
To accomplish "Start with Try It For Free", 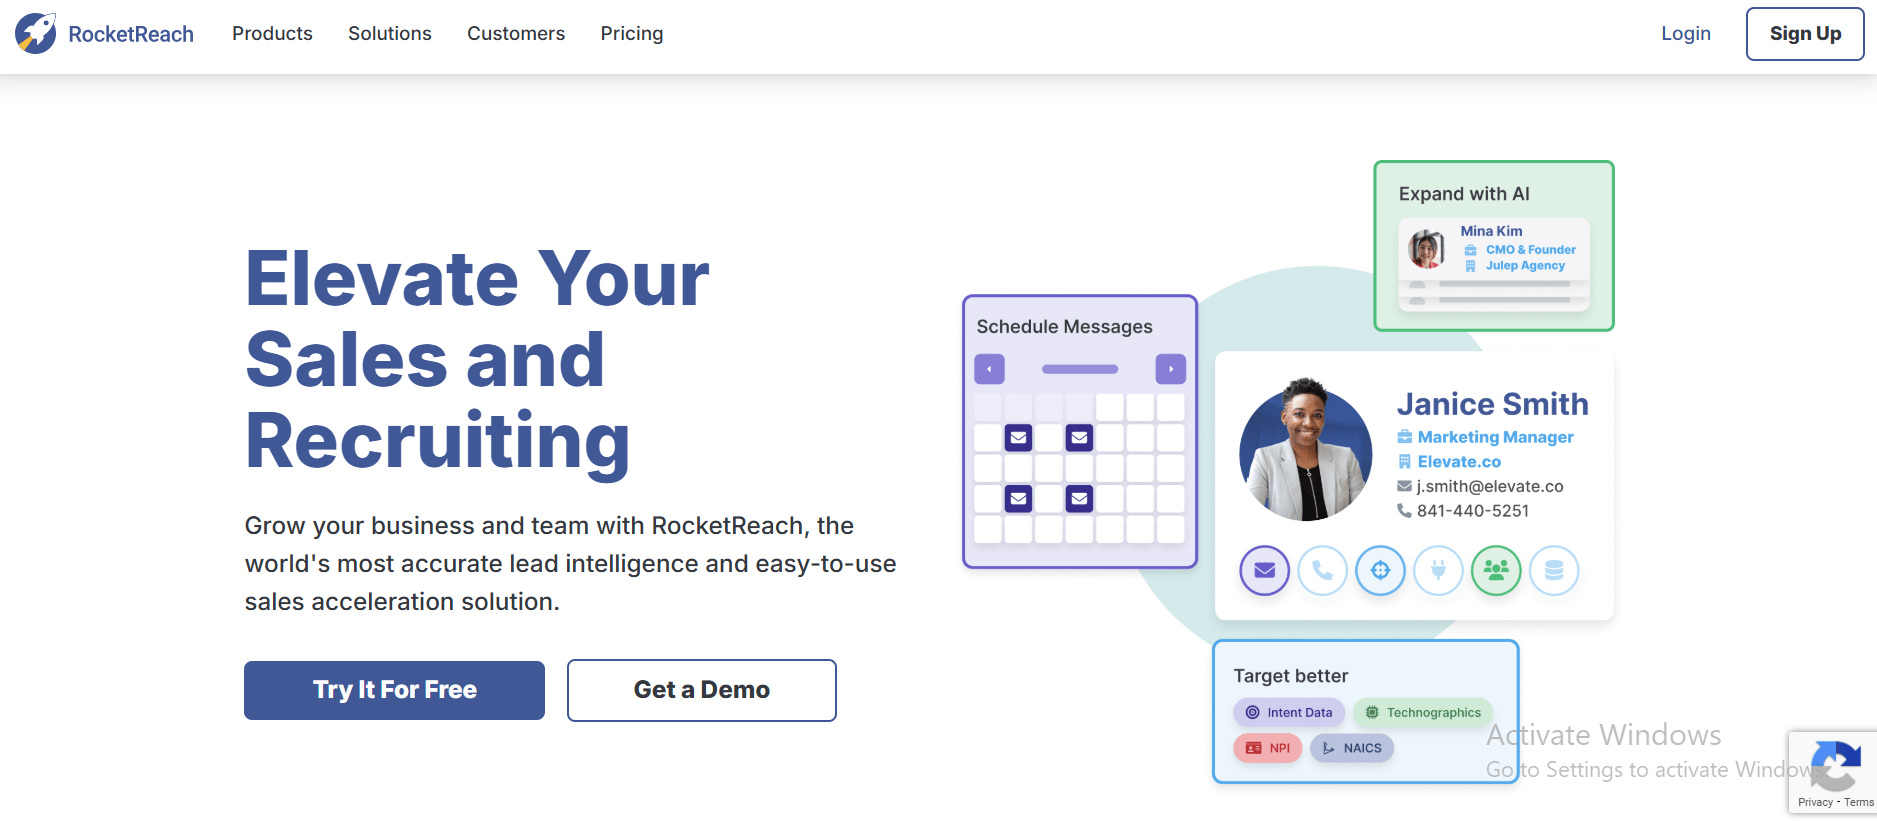I will [x=395, y=690].
